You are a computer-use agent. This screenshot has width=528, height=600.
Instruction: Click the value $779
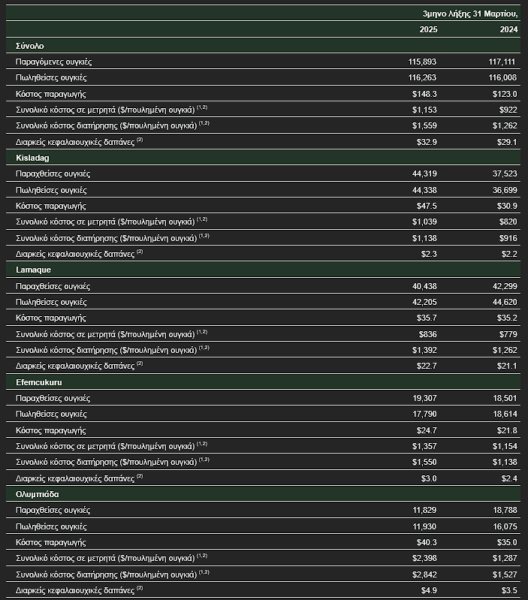508,334
